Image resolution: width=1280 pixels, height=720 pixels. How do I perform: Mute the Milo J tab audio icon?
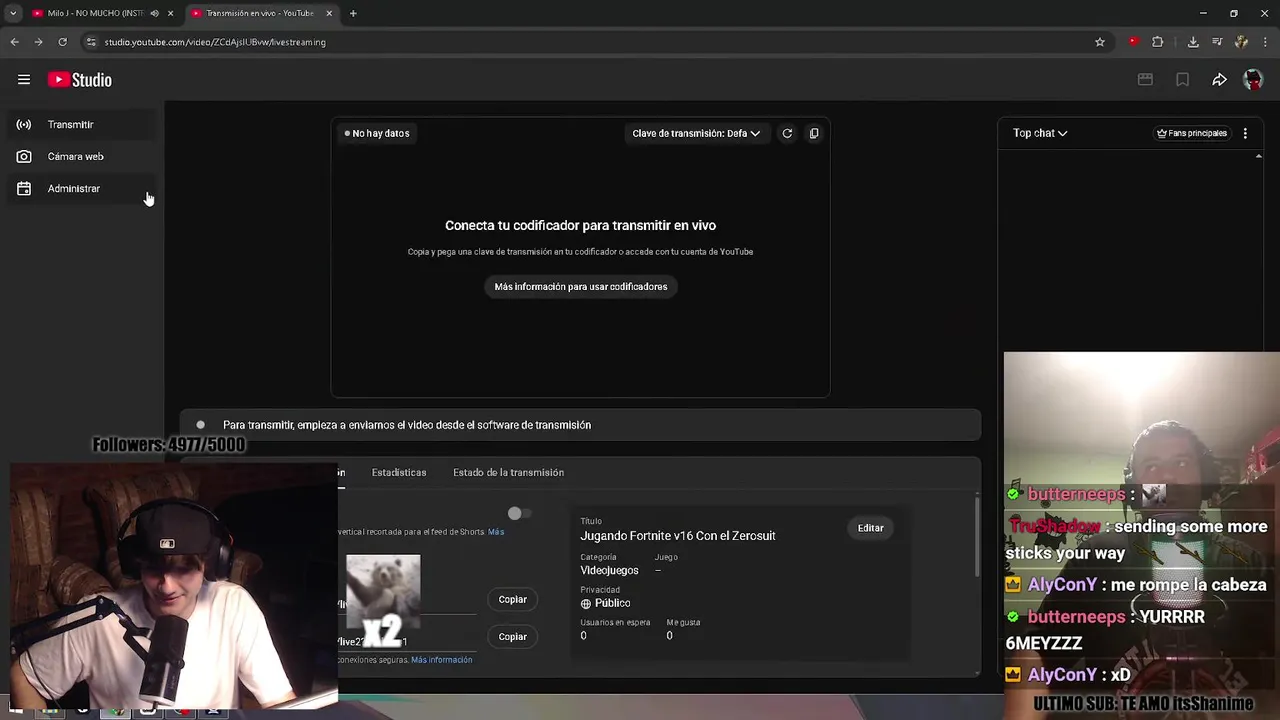[154, 13]
